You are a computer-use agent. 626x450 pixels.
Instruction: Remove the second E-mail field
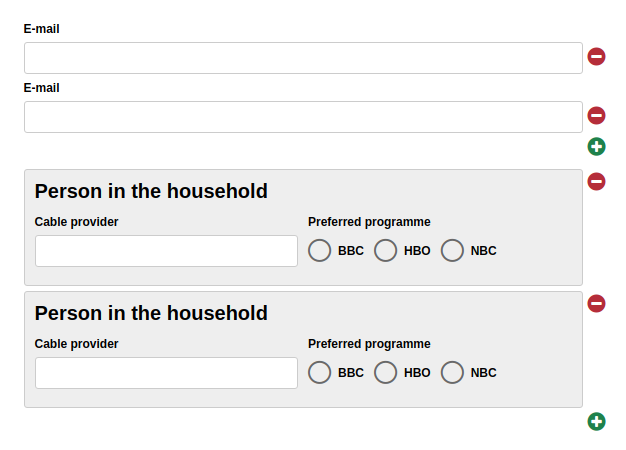pyautogui.click(x=596, y=116)
